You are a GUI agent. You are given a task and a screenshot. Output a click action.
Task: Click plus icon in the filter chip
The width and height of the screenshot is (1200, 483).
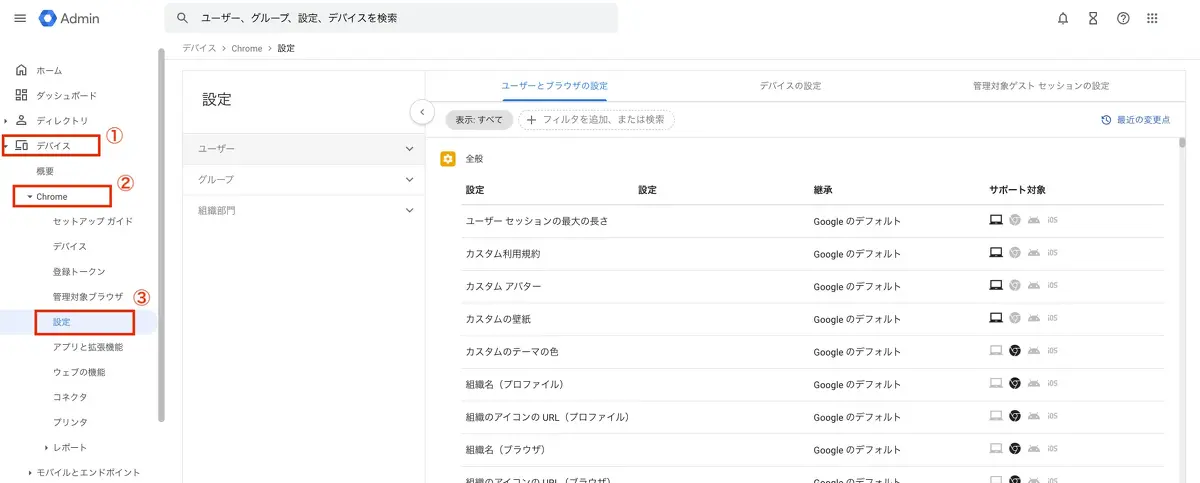532,120
